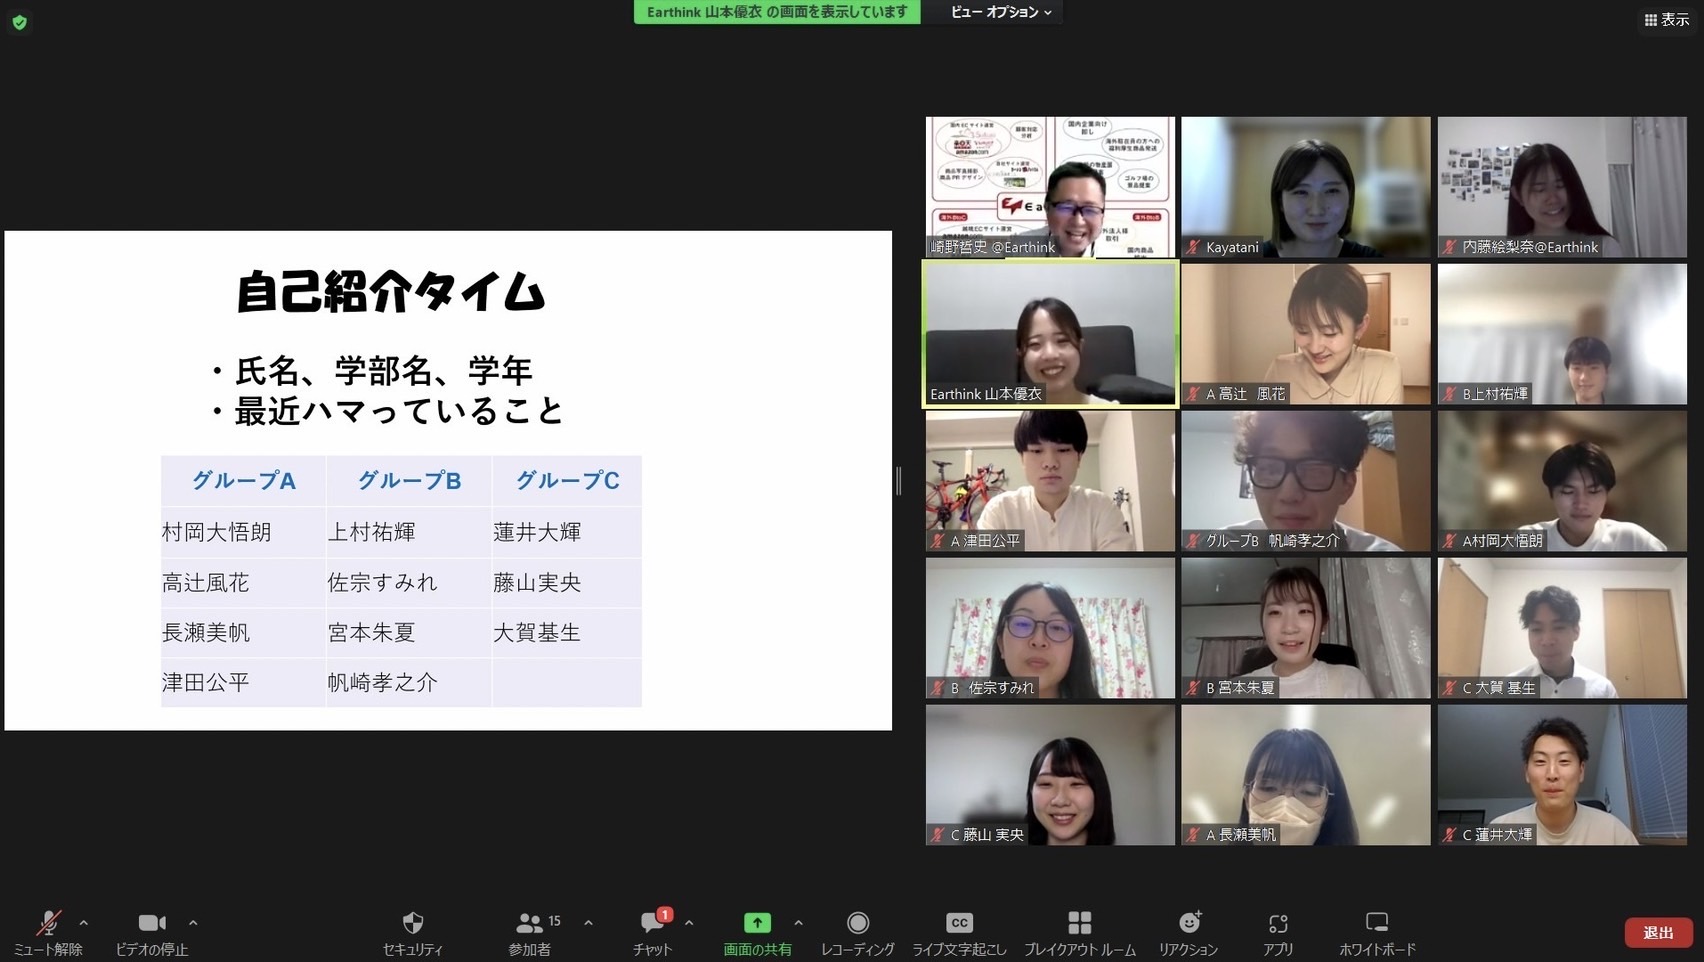Click the unmute microphone icon
This screenshot has width=1704, height=962.
pyautogui.click(x=48, y=922)
